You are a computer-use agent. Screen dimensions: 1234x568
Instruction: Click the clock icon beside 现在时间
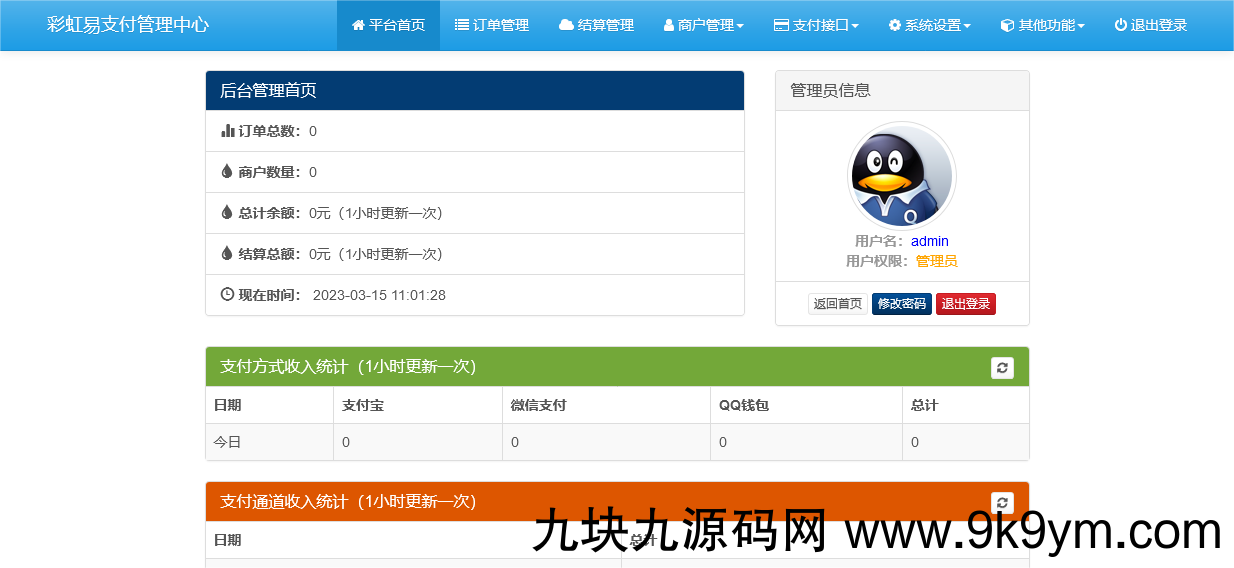tap(227, 295)
